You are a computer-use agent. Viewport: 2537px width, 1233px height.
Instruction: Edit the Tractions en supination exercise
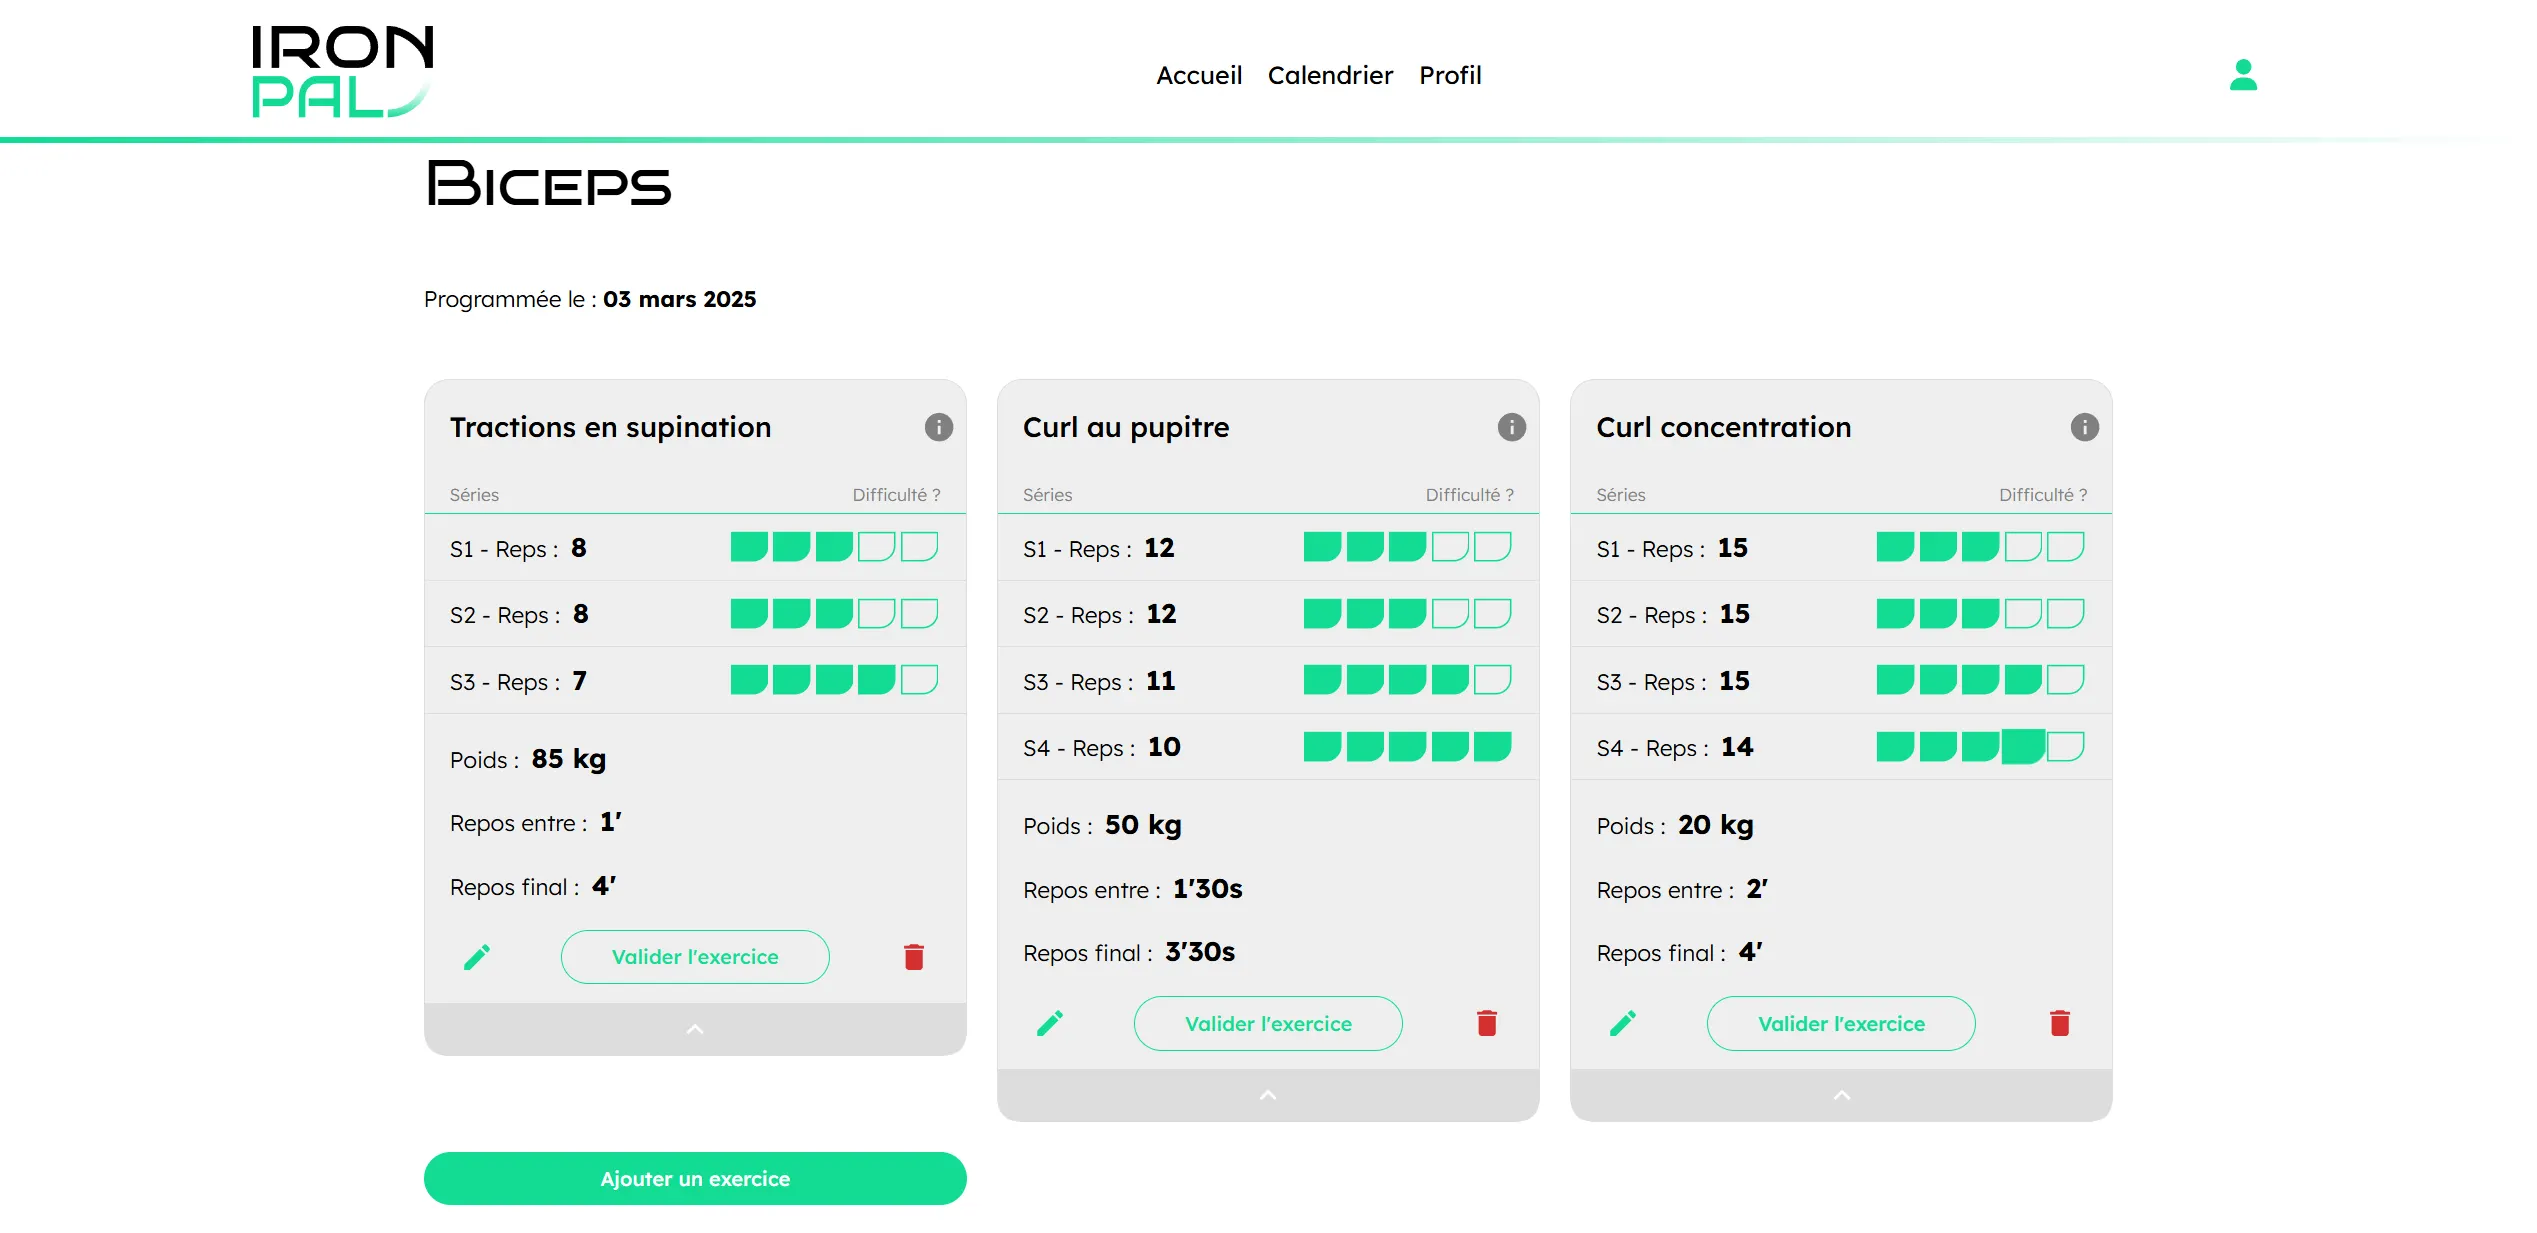(x=477, y=957)
